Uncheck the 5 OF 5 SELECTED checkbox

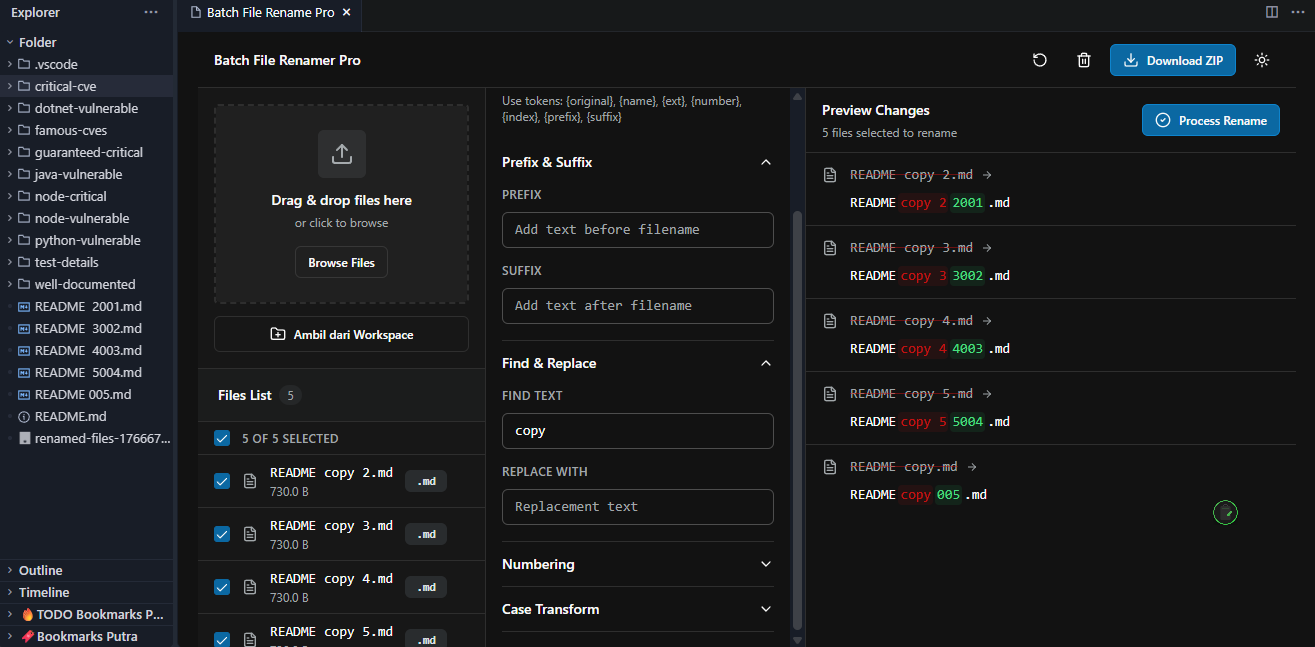pyautogui.click(x=221, y=438)
